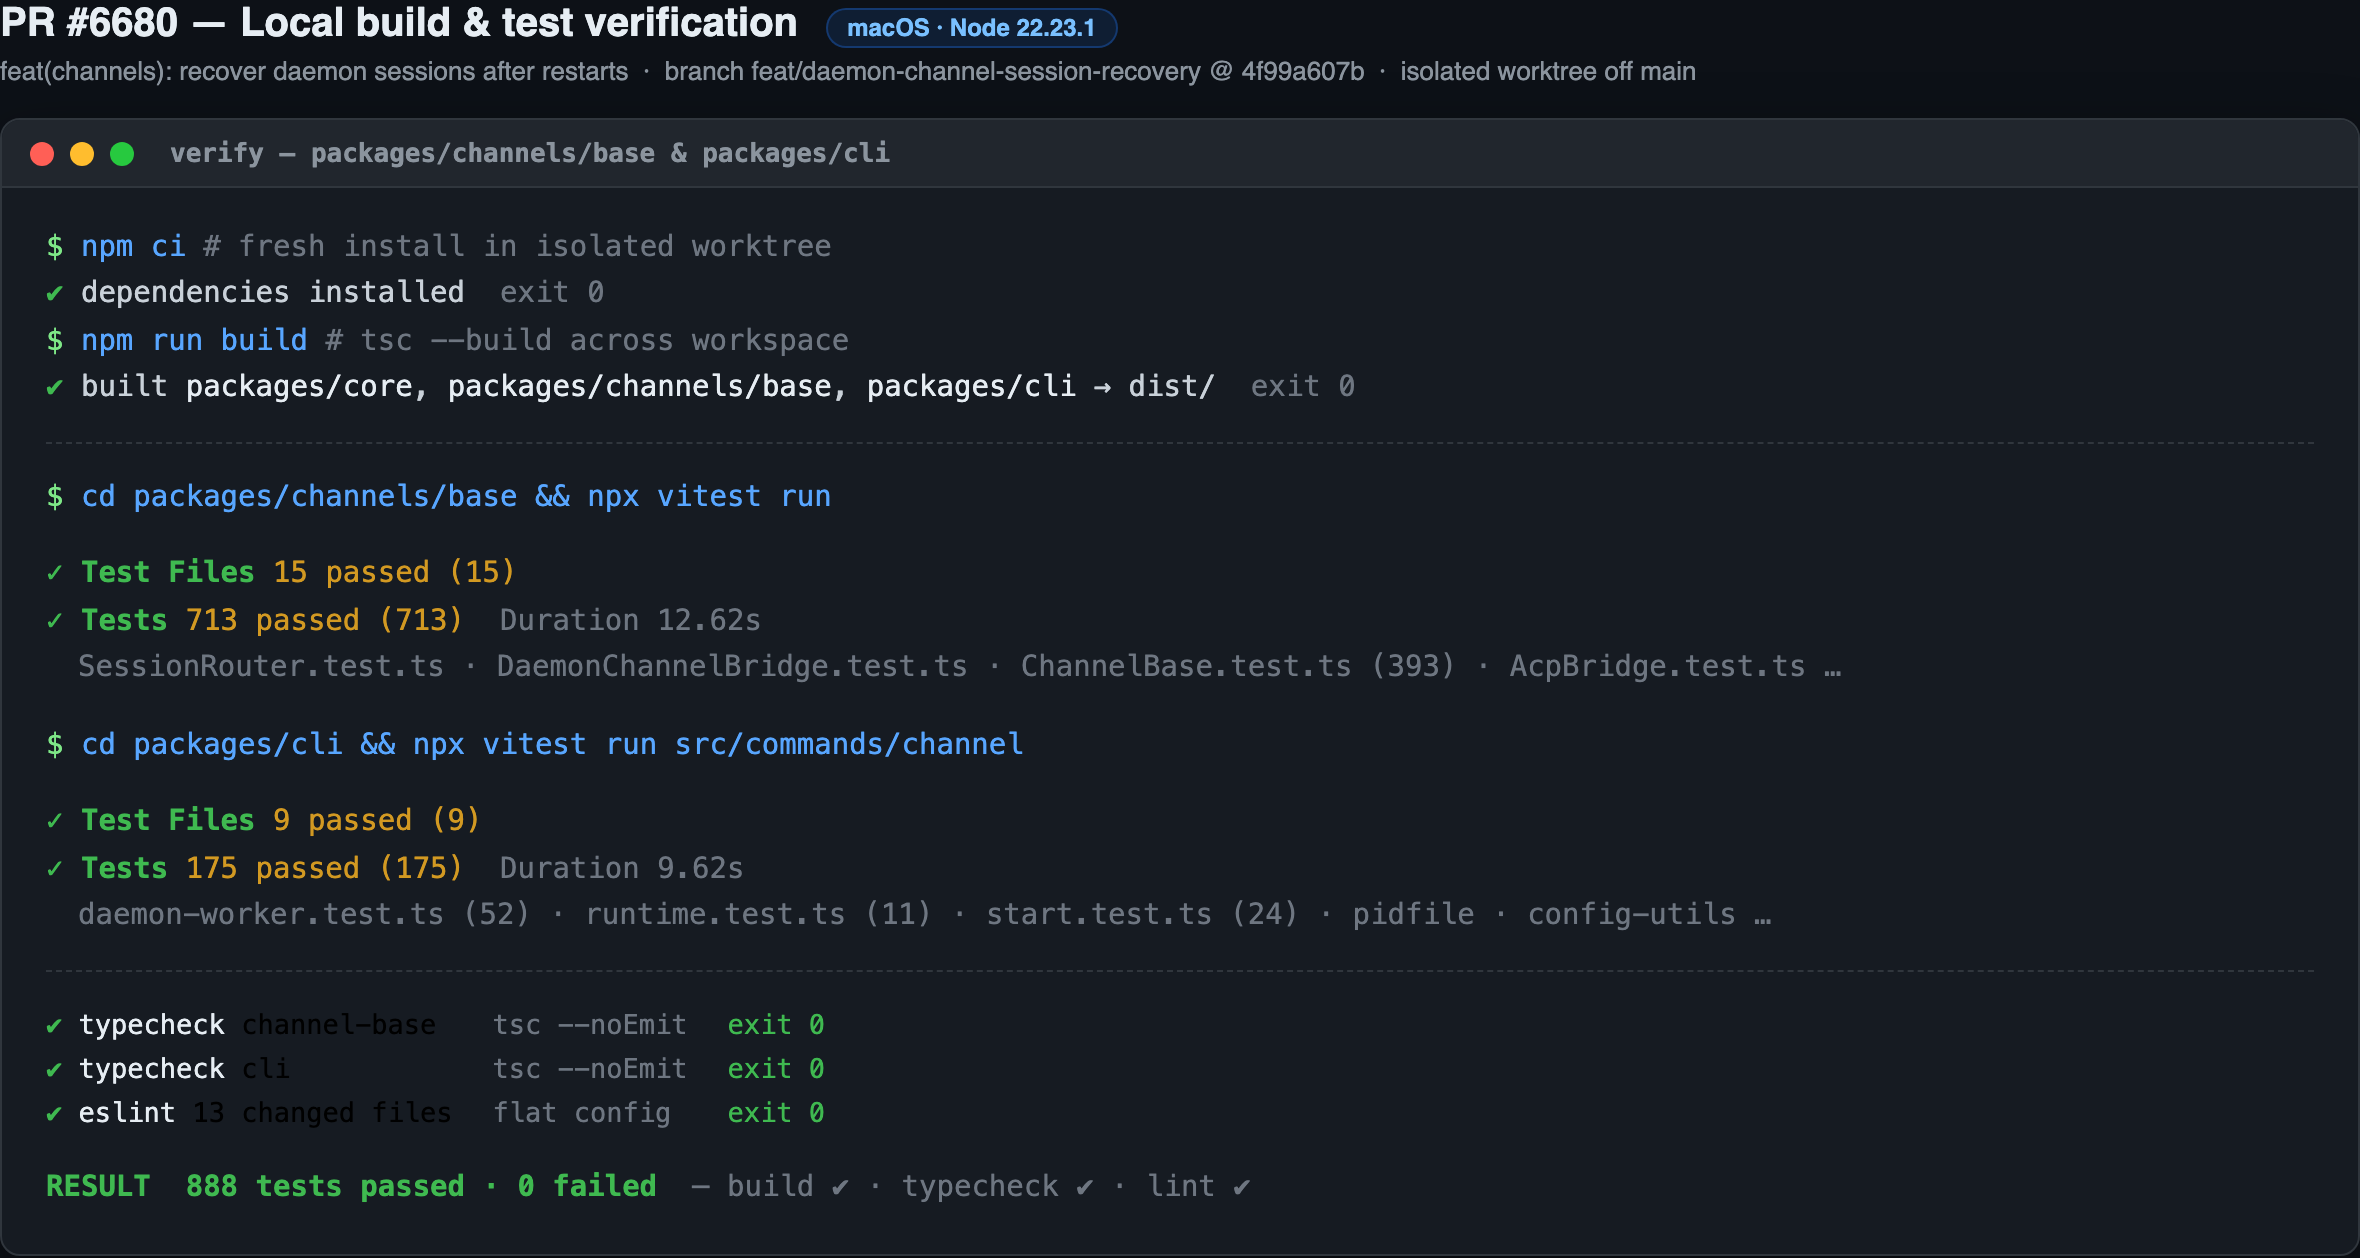This screenshot has height=1258, width=2360.
Task: Click 'runtime.test.ts (11)'
Action: 758,914
